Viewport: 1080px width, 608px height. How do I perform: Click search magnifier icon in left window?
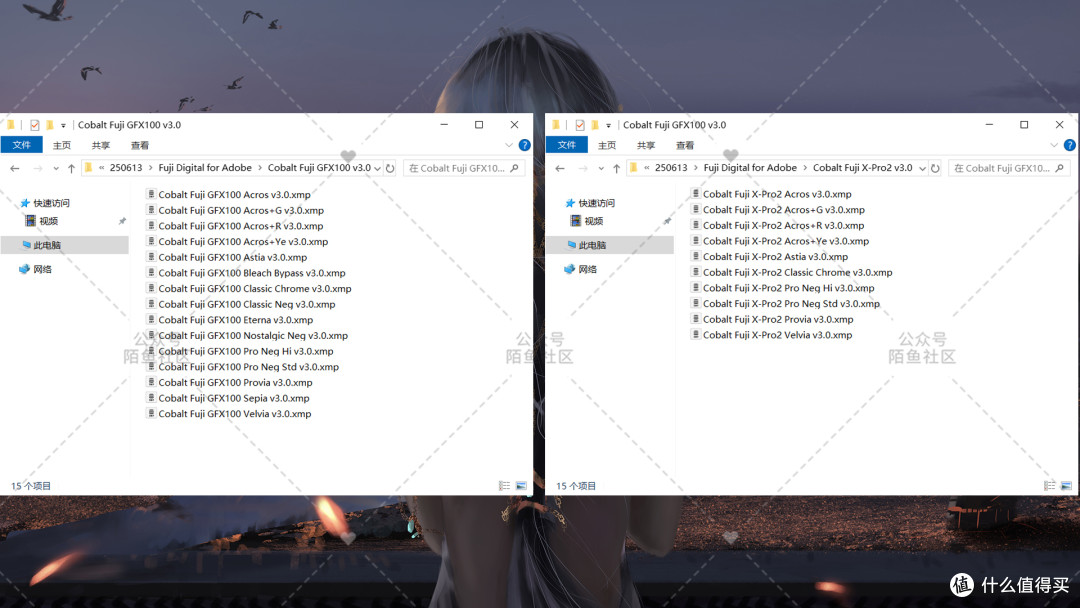pyautogui.click(x=515, y=168)
